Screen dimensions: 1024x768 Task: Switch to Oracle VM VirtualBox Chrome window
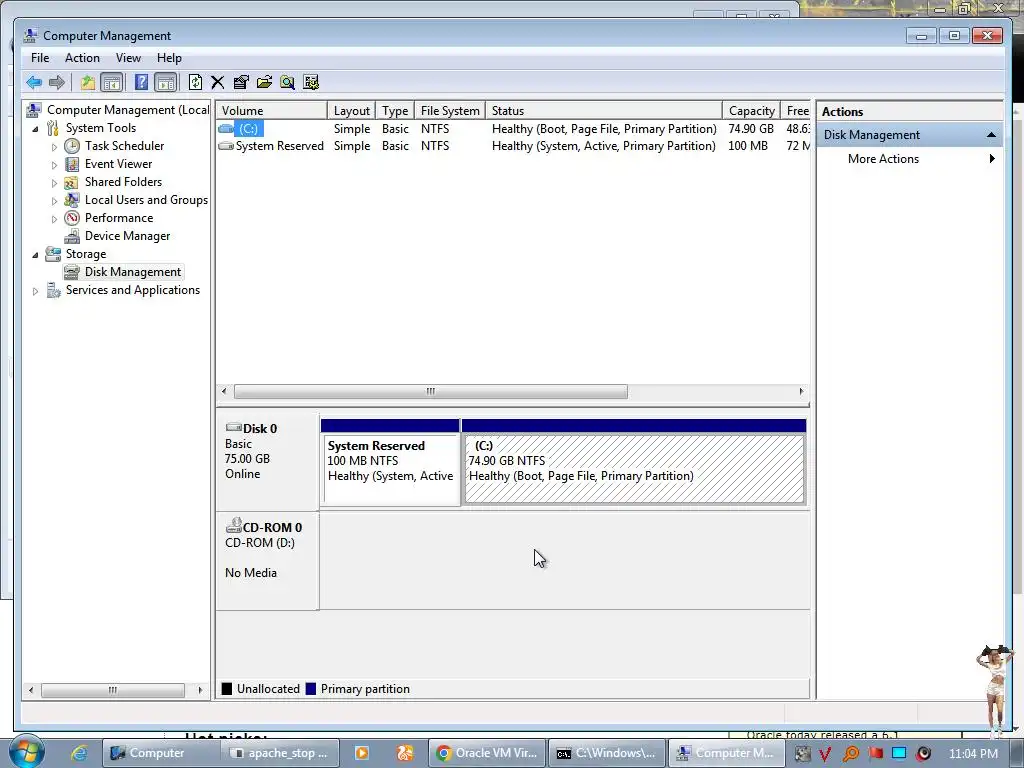click(x=487, y=753)
